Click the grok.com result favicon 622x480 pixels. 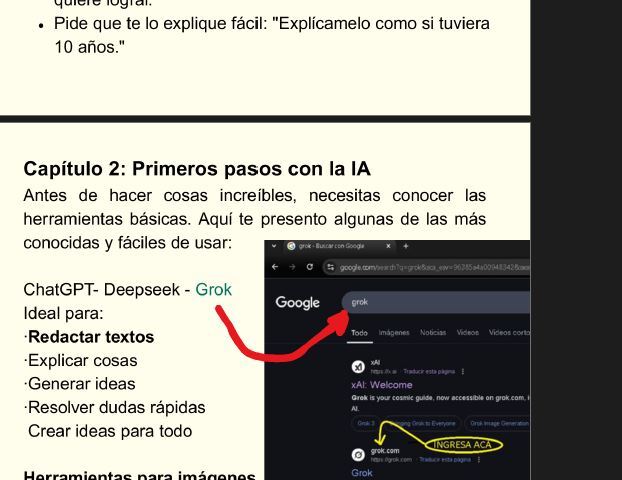358,455
